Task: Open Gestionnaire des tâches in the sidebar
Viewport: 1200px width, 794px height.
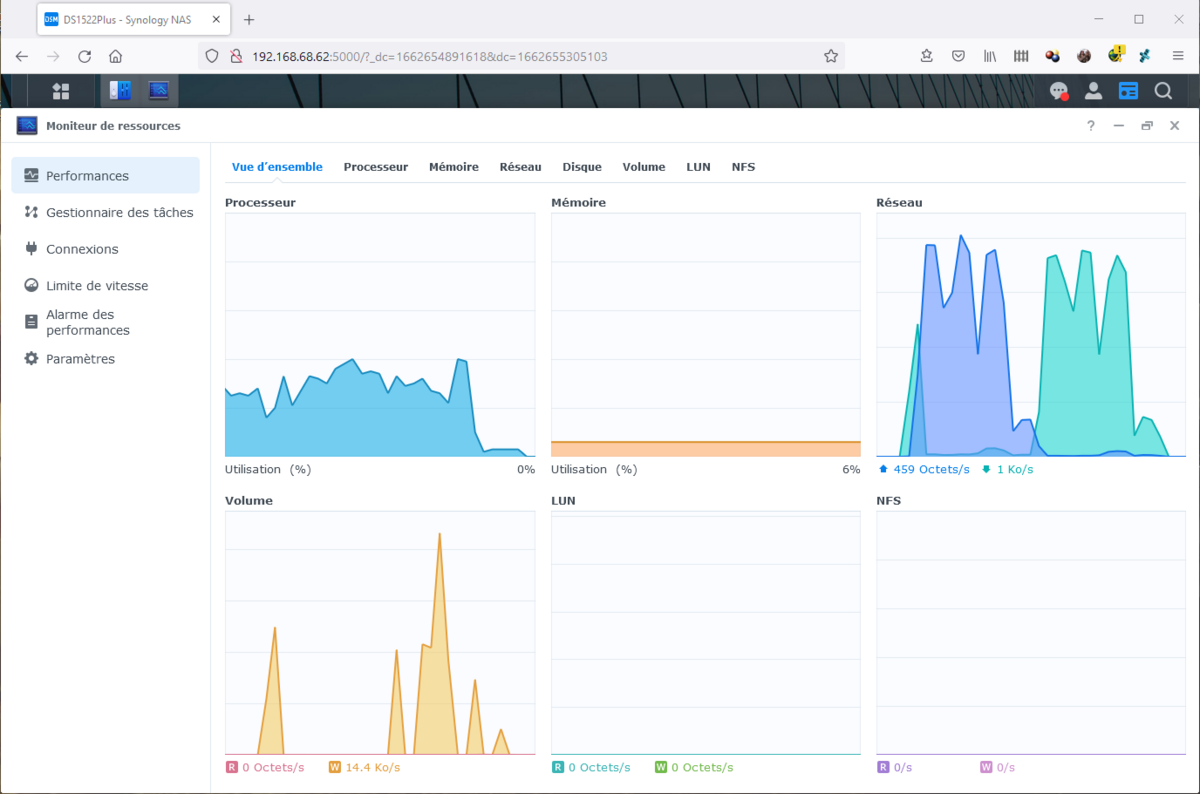Action: point(105,212)
